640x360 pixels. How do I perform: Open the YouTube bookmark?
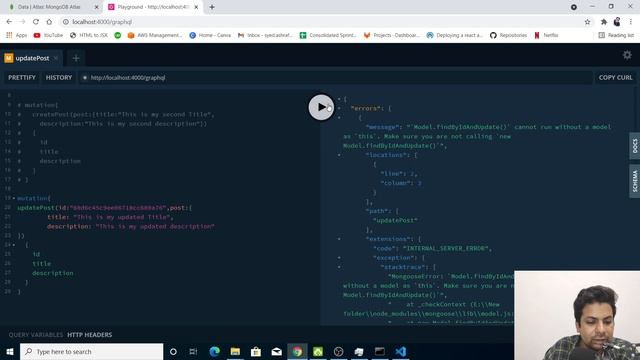pos(48,35)
